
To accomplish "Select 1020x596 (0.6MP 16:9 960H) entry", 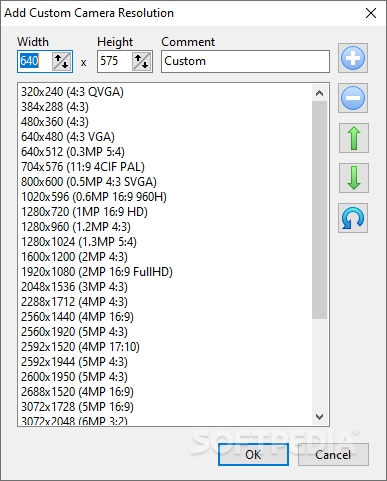I will (x=94, y=197).
